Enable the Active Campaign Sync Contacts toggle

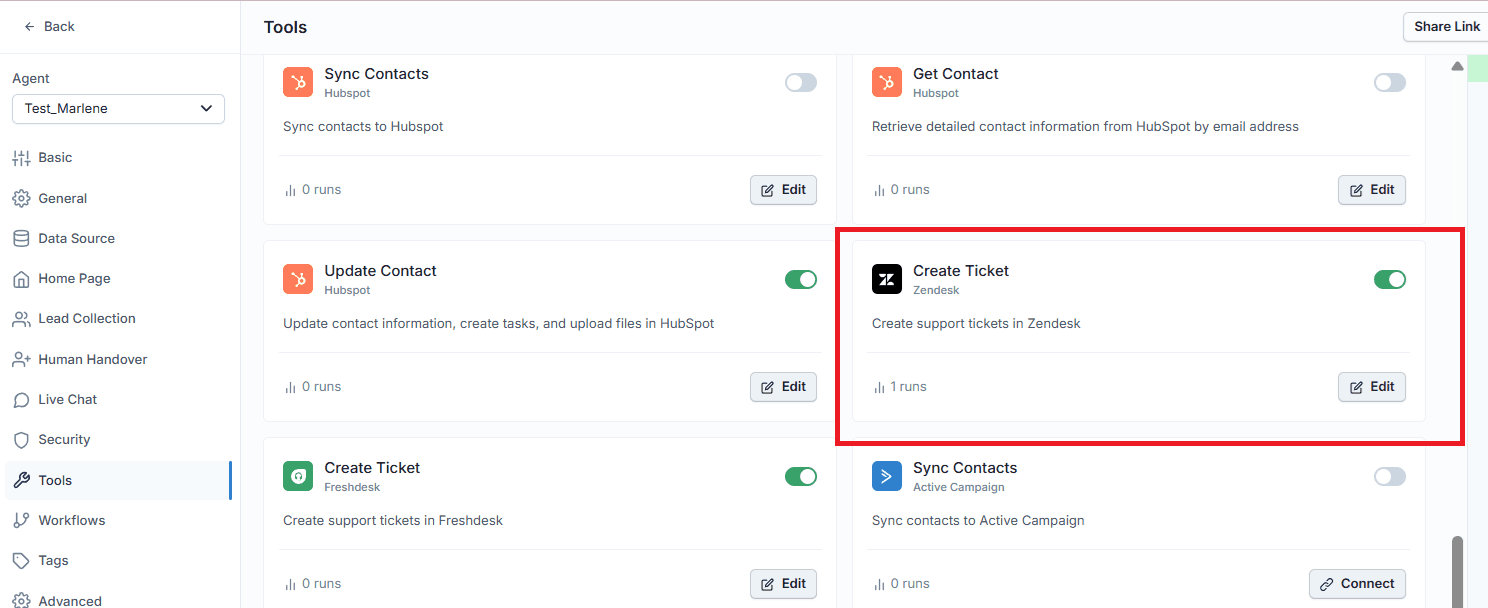(1390, 476)
